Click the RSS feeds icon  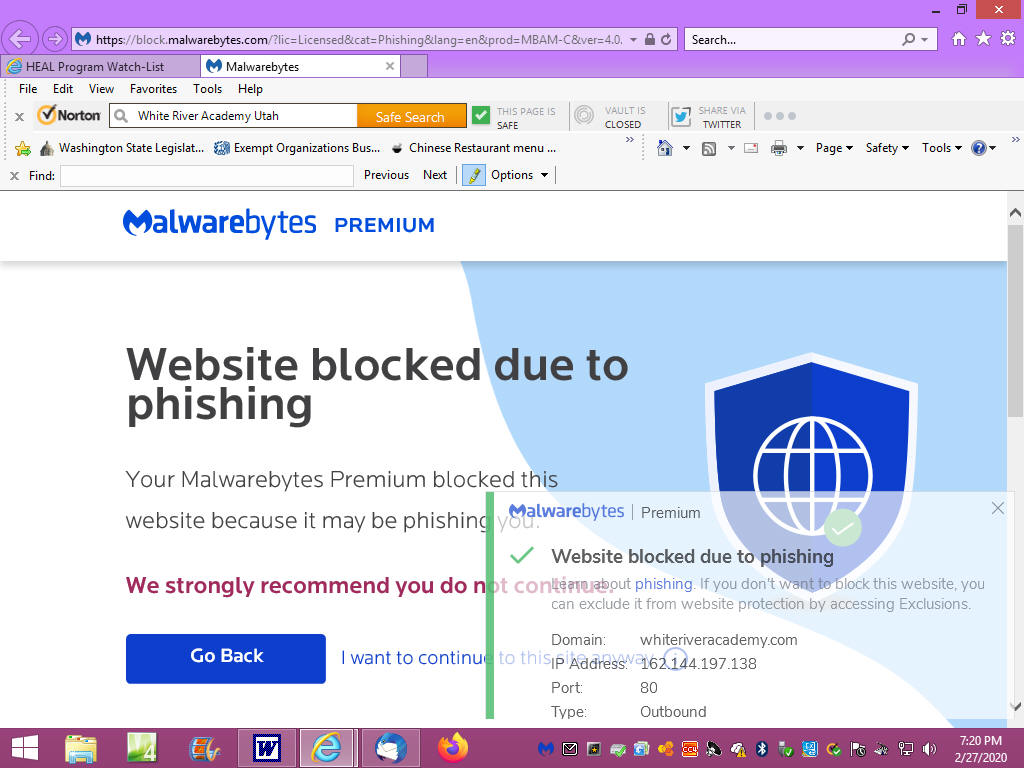click(709, 149)
